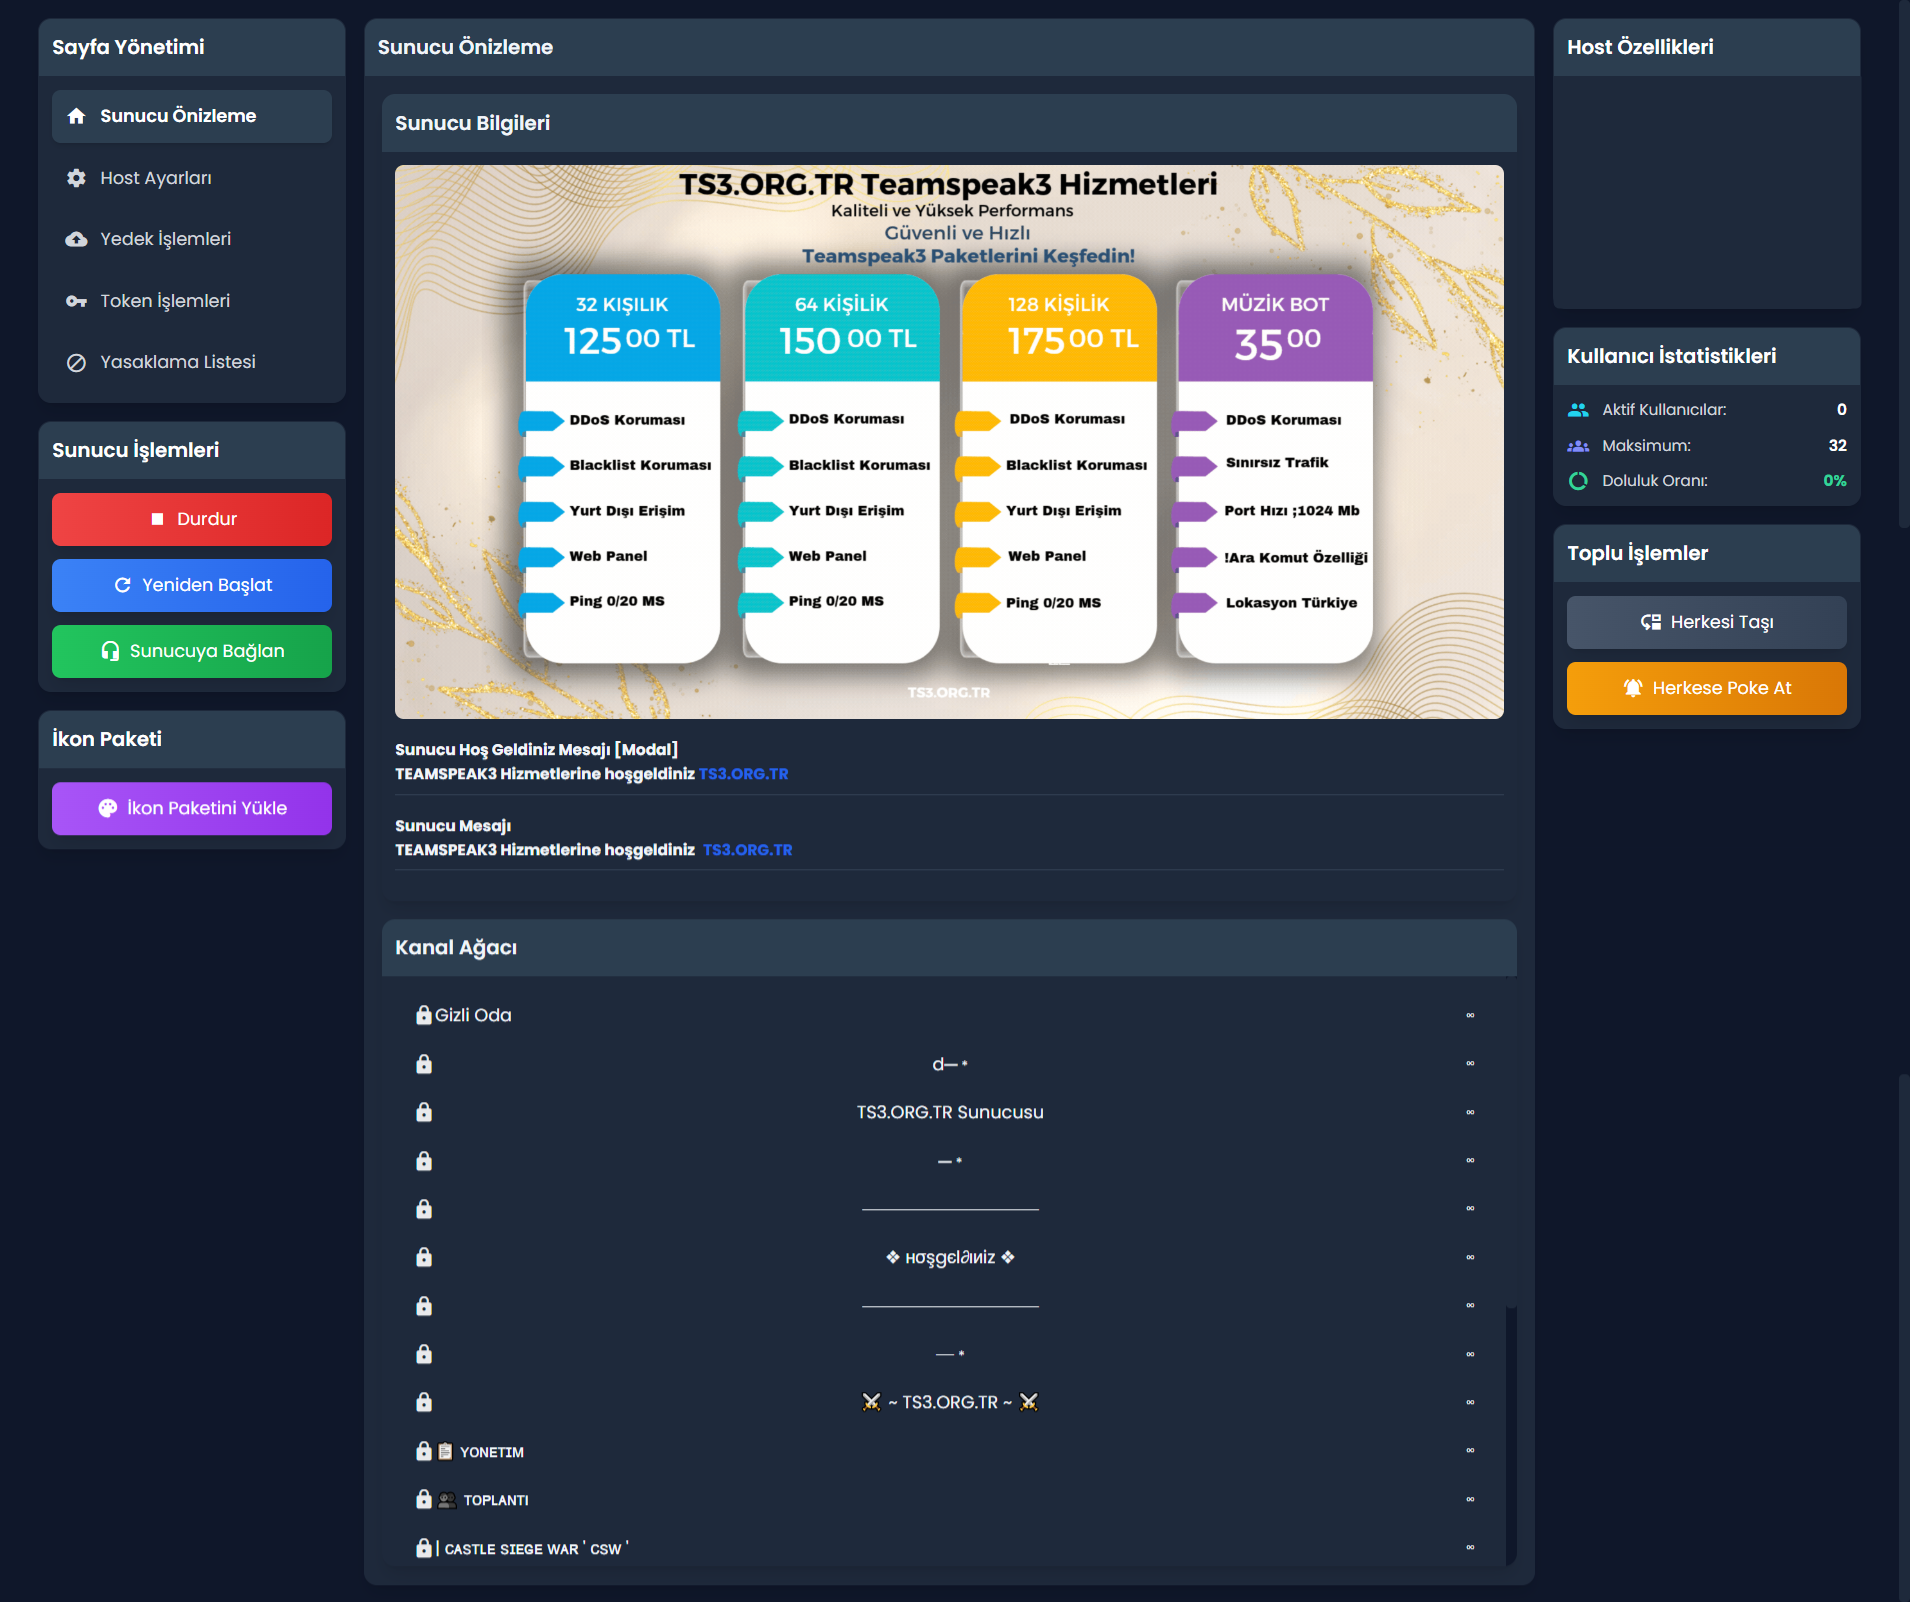Select TS3.ORG.TR Sunucusu channel
1910x1602 pixels.
950,1112
